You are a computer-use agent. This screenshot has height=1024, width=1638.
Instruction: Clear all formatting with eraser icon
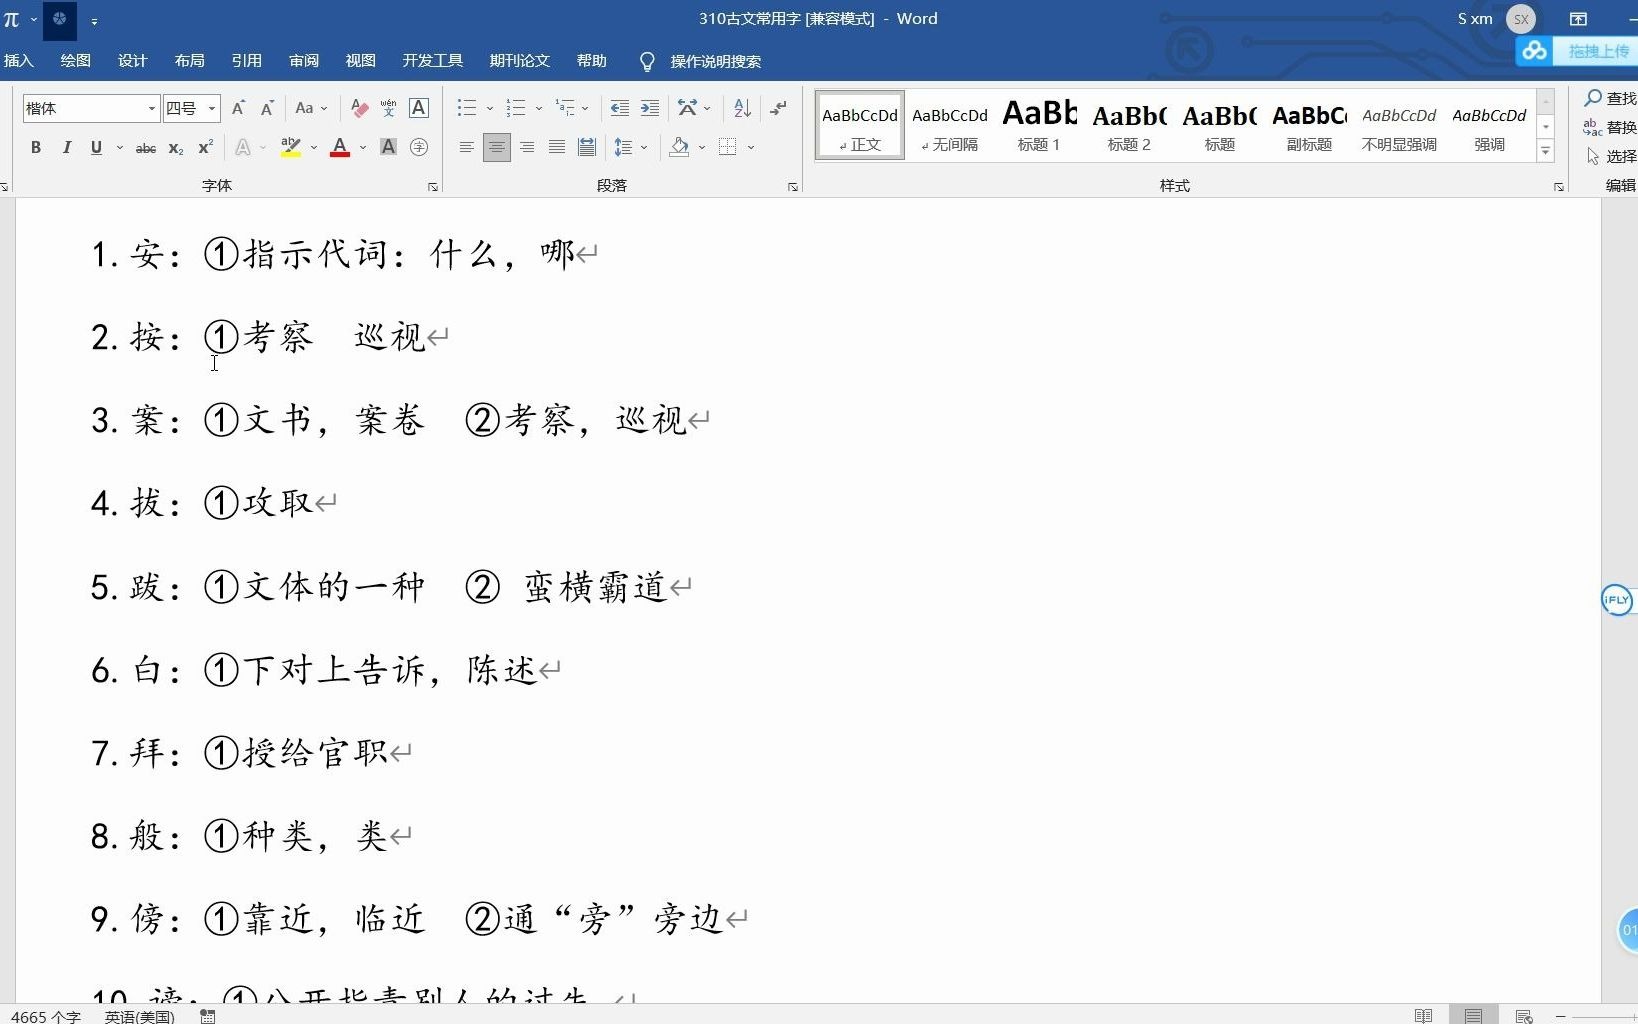(359, 108)
